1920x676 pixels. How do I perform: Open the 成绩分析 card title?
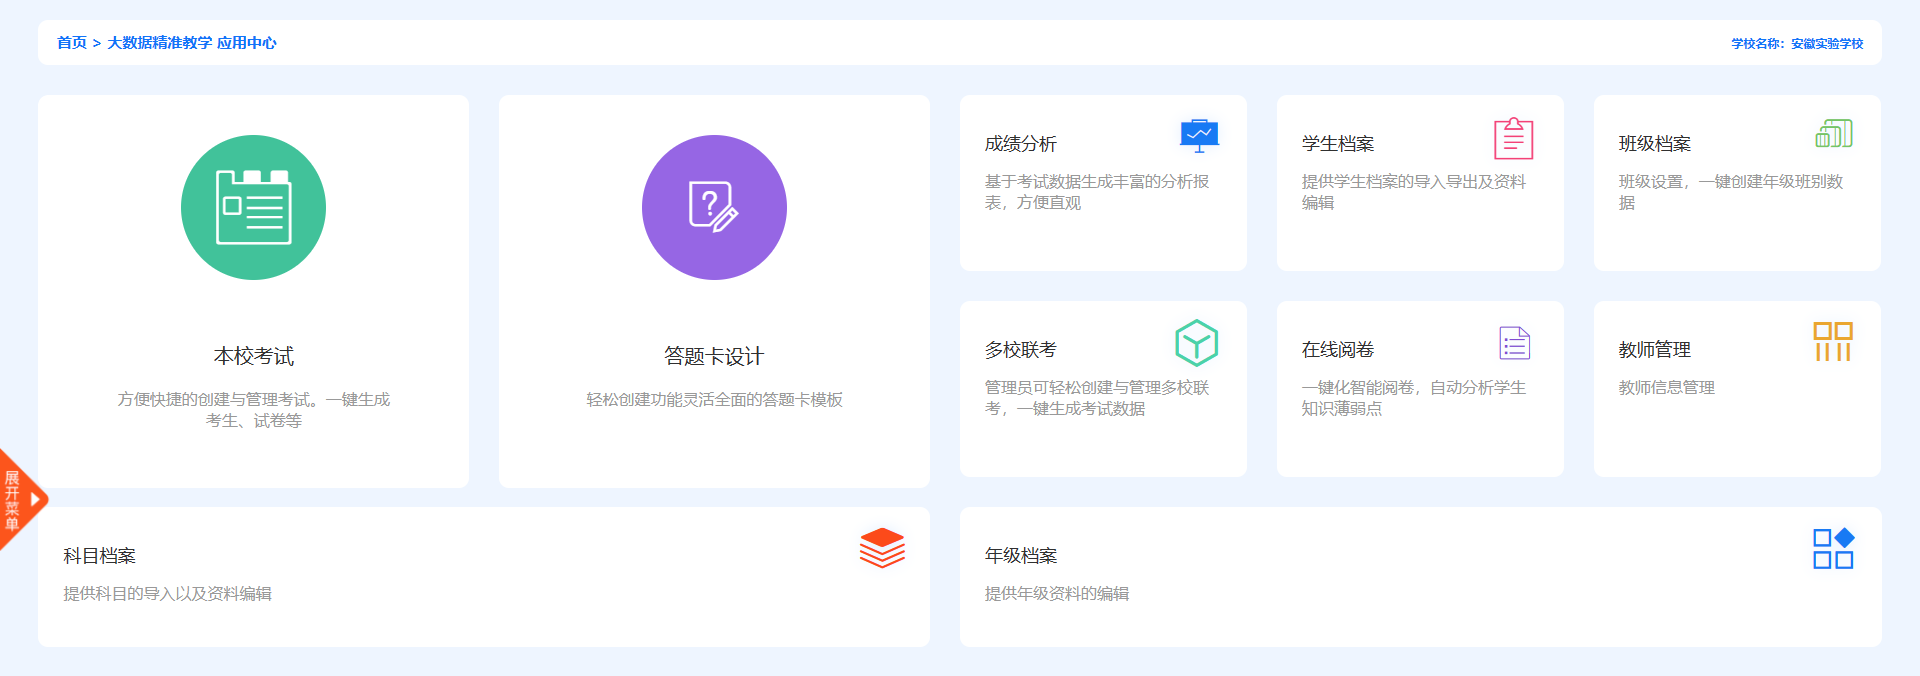pos(1021,144)
